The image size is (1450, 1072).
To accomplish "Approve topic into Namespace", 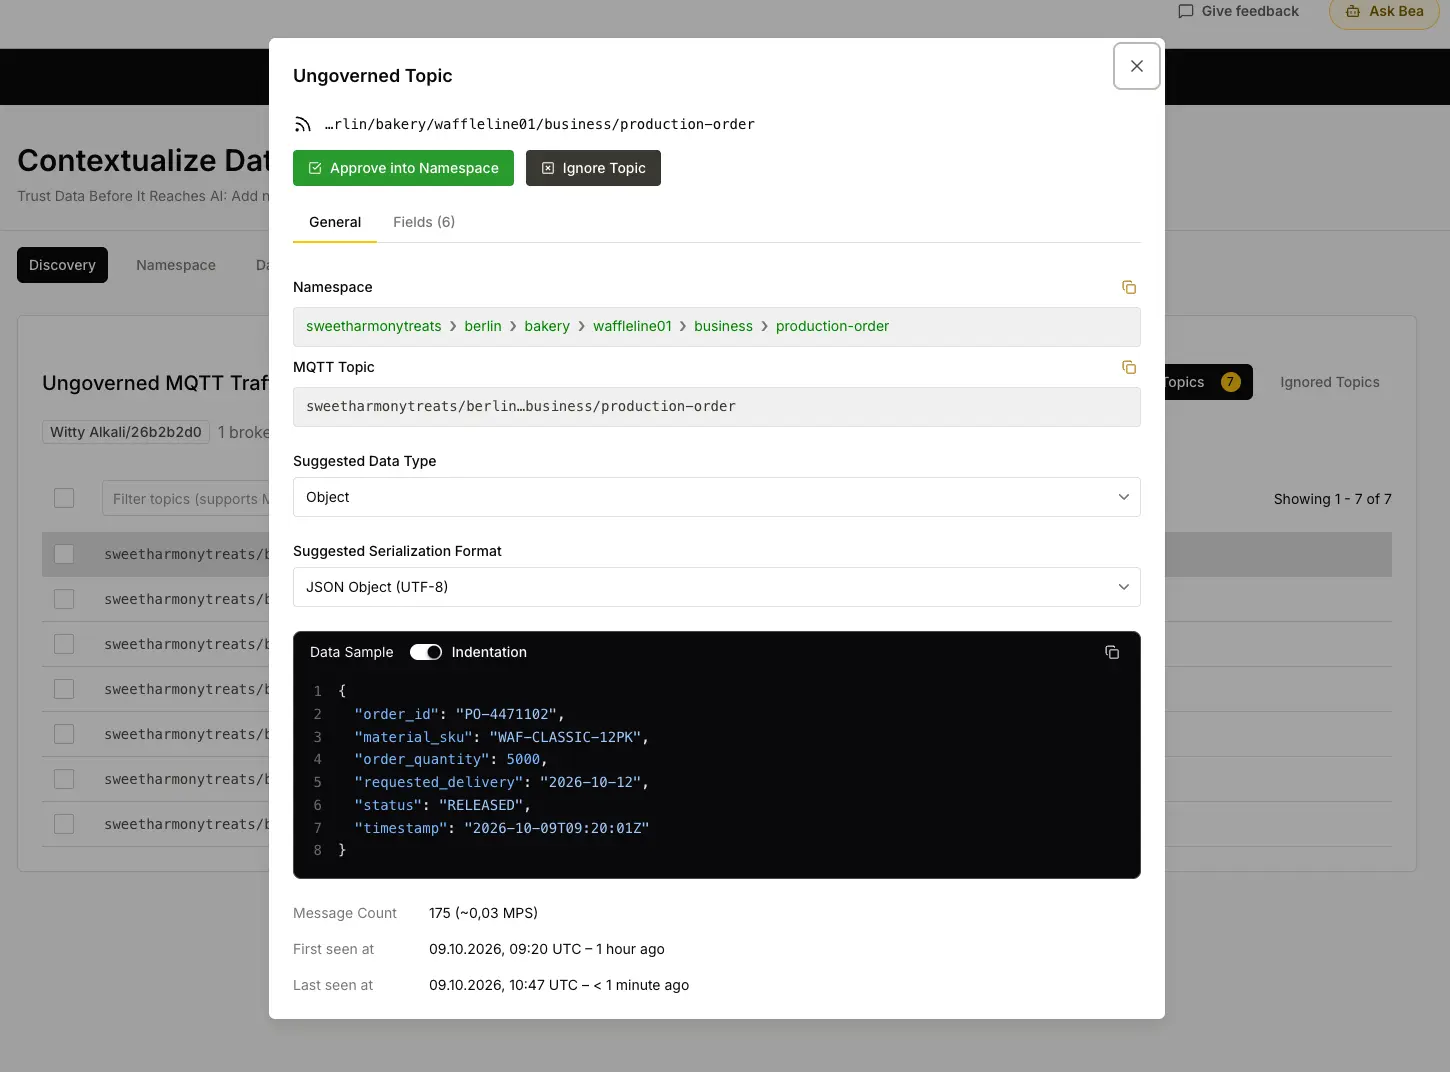I will pos(403,168).
